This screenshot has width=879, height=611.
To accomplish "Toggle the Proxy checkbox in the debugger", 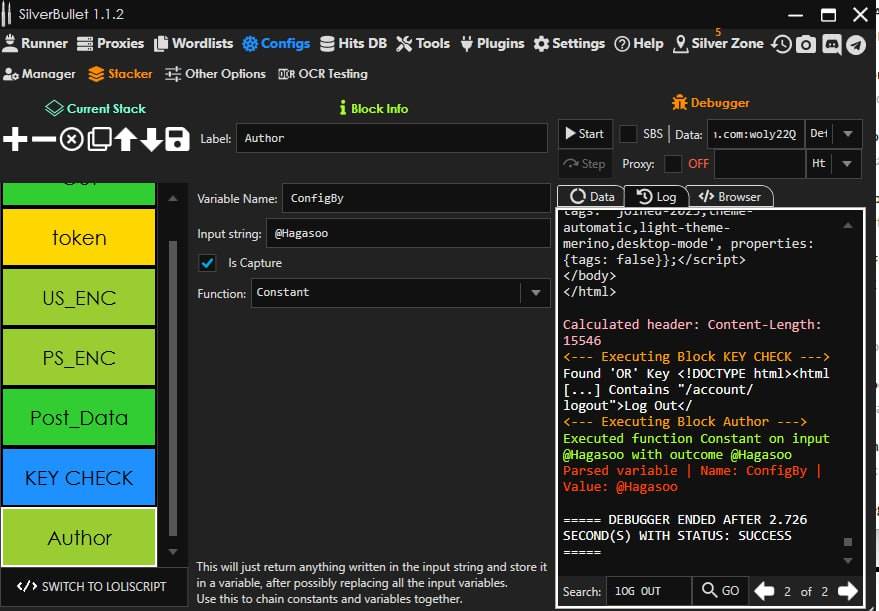I will (x=674, y=164).
